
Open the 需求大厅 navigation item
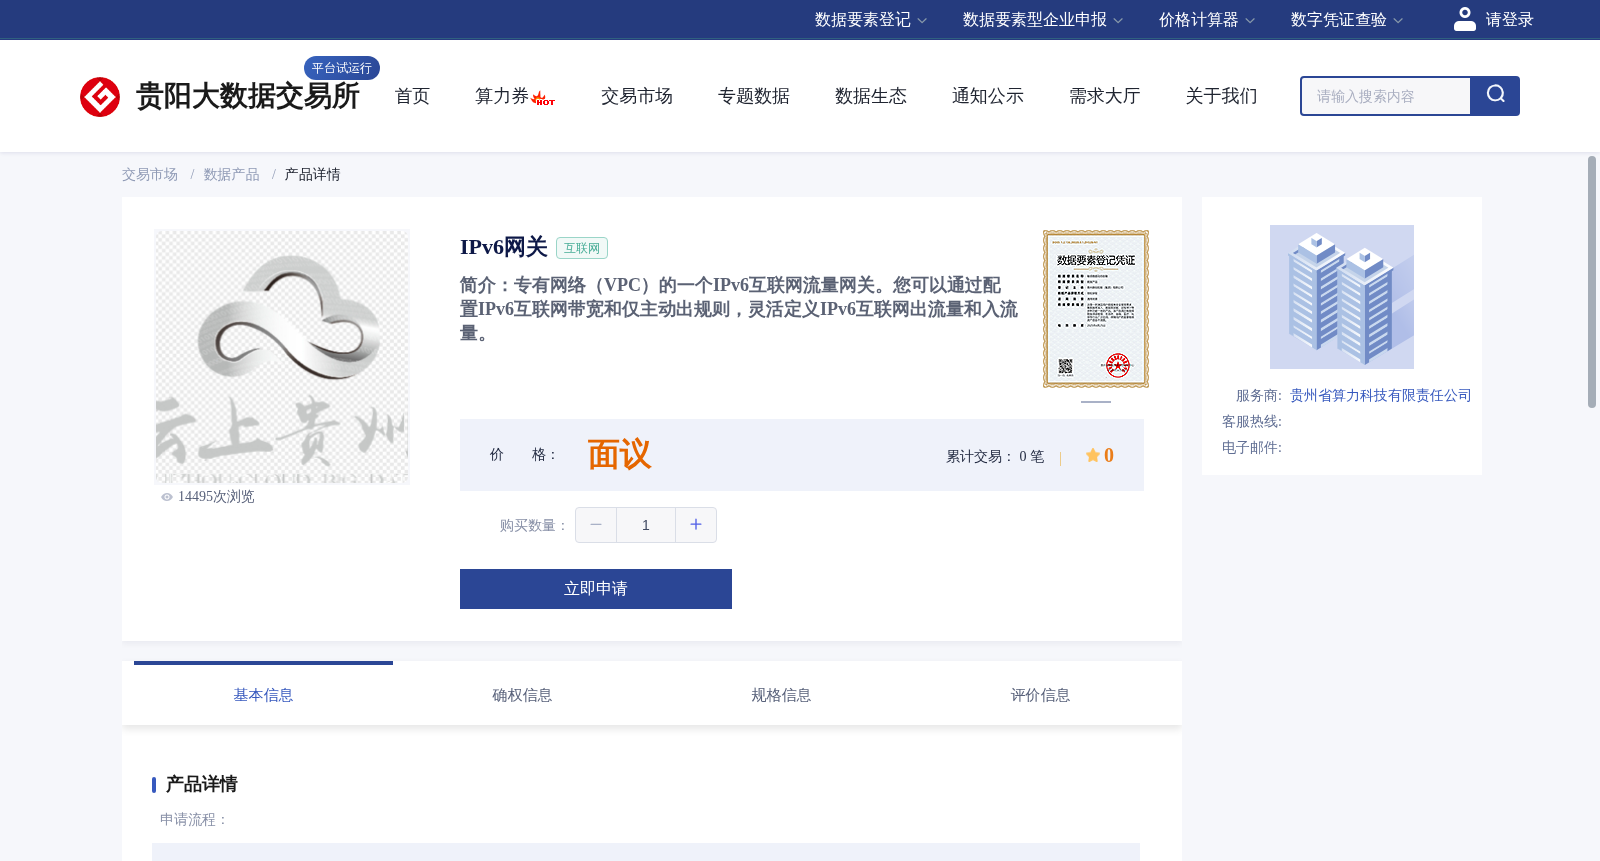click(x=1105, y=96)
